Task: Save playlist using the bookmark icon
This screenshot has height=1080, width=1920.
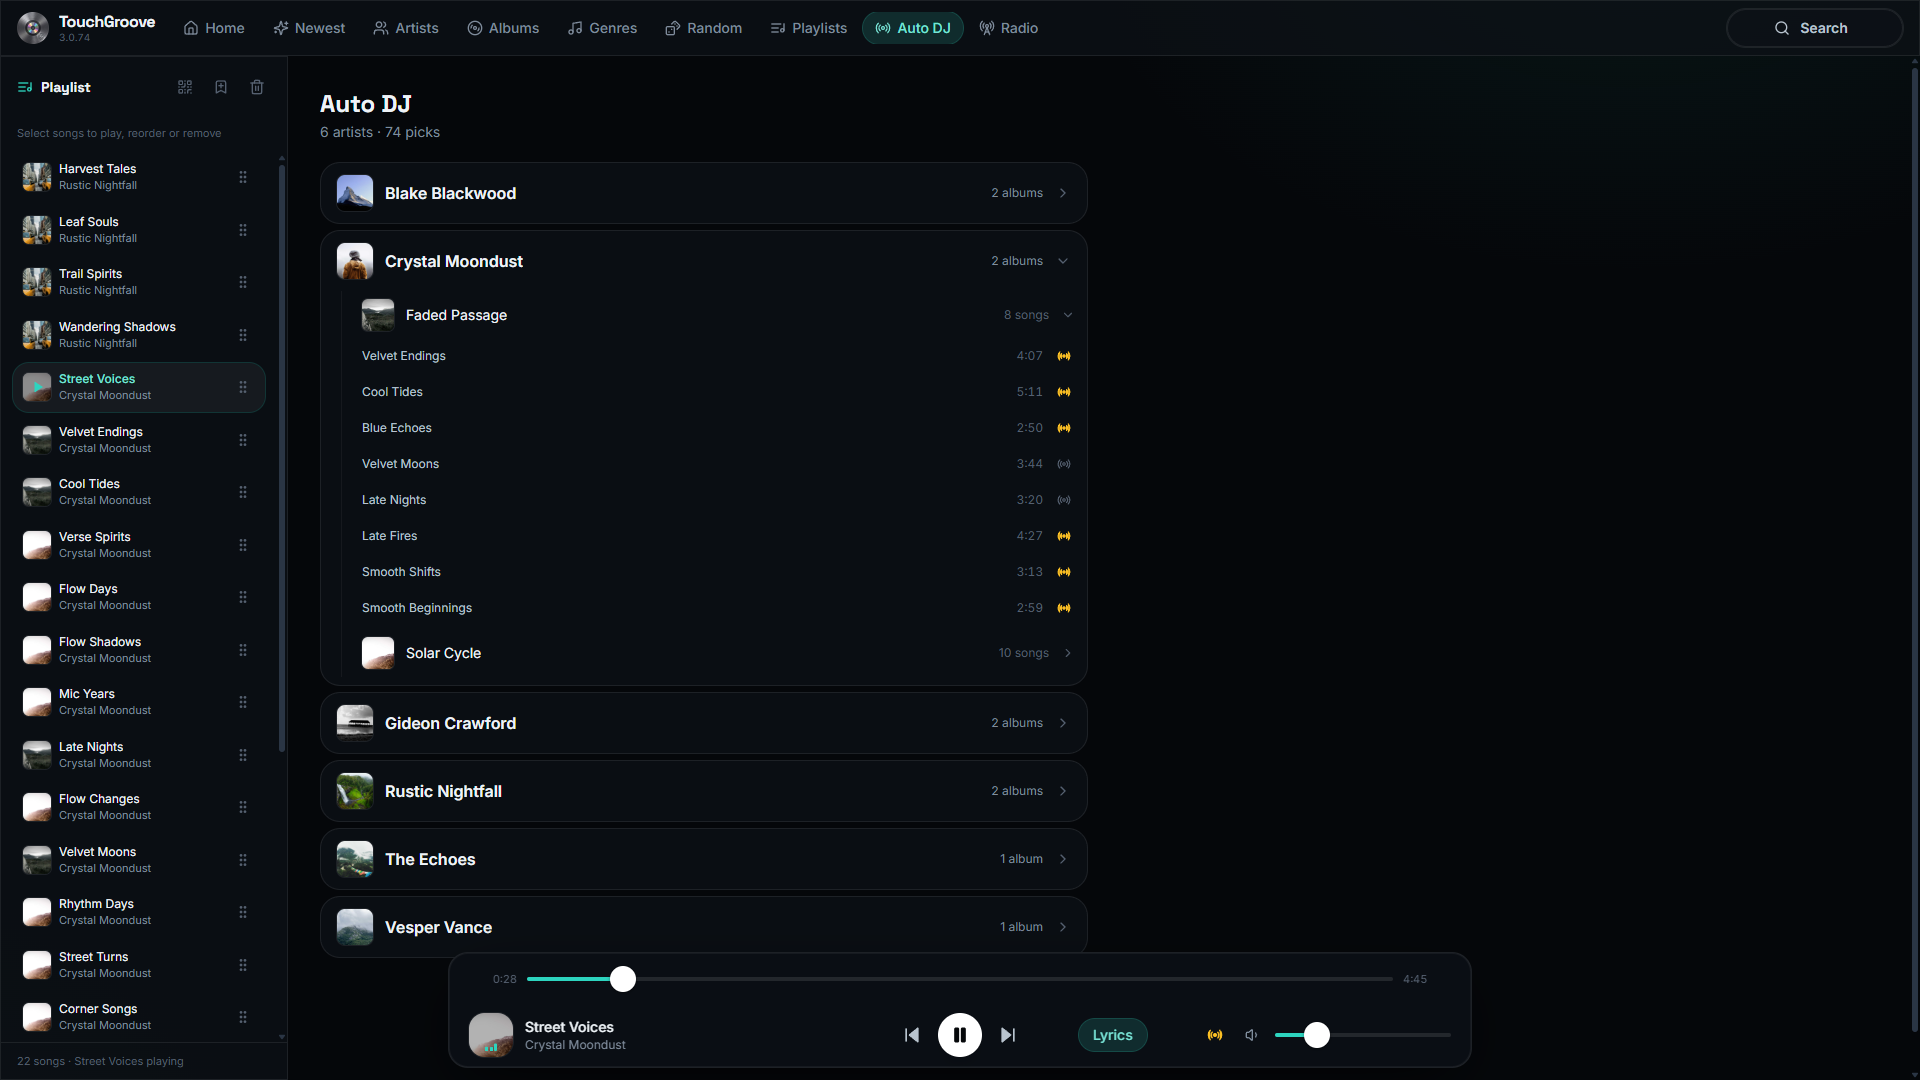Action: (221, 87)
